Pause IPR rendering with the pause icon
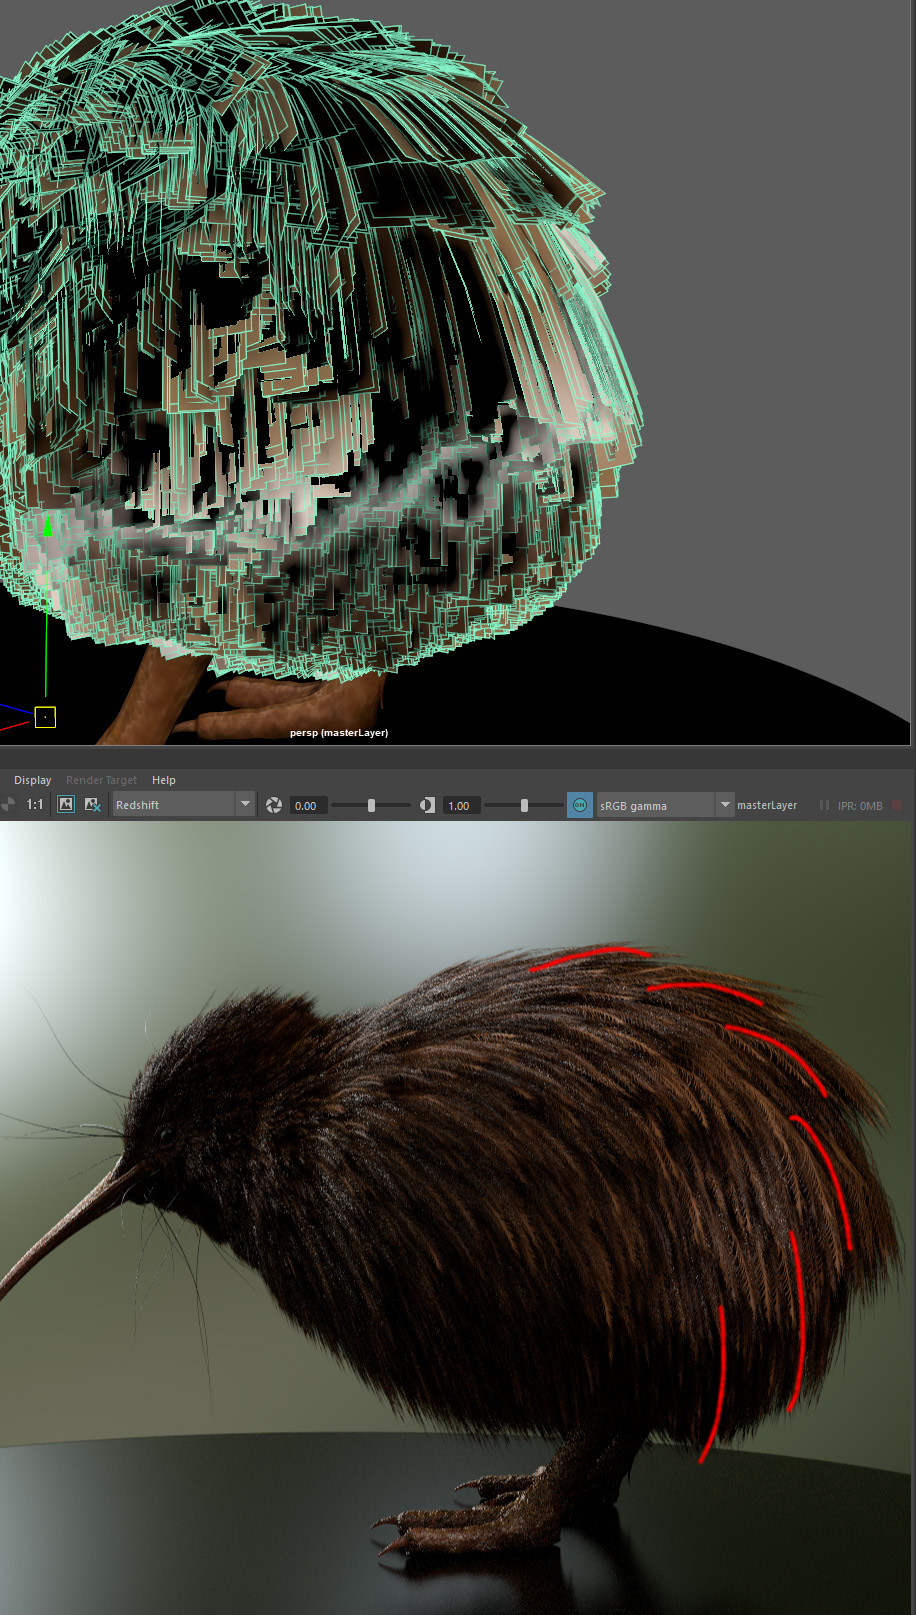This screenshot has height=1615, width=916. (x=824, y=805)
